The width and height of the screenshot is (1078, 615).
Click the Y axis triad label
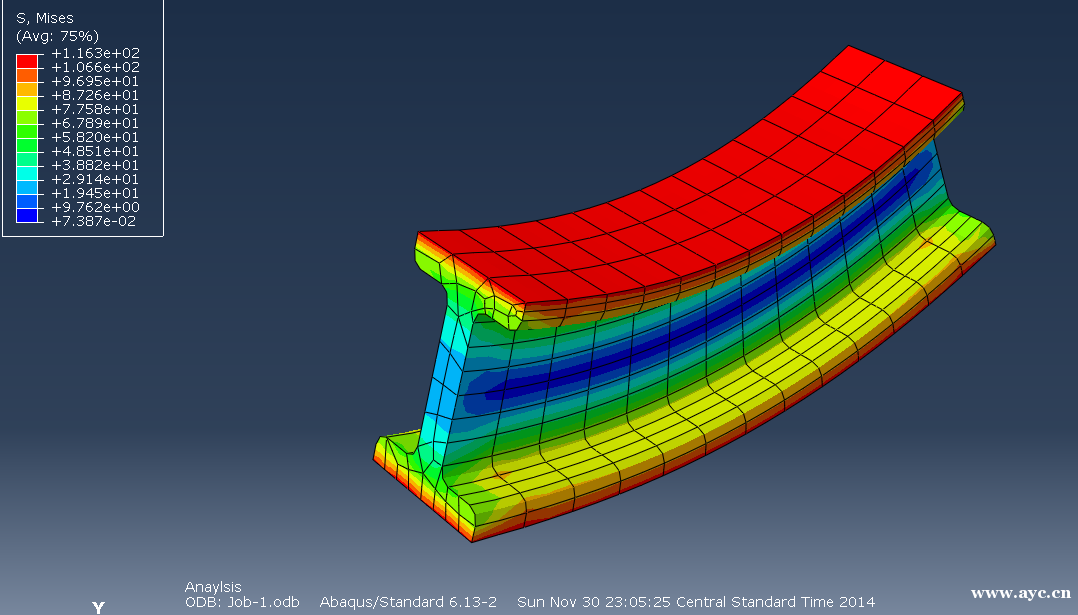coord(98,607)
